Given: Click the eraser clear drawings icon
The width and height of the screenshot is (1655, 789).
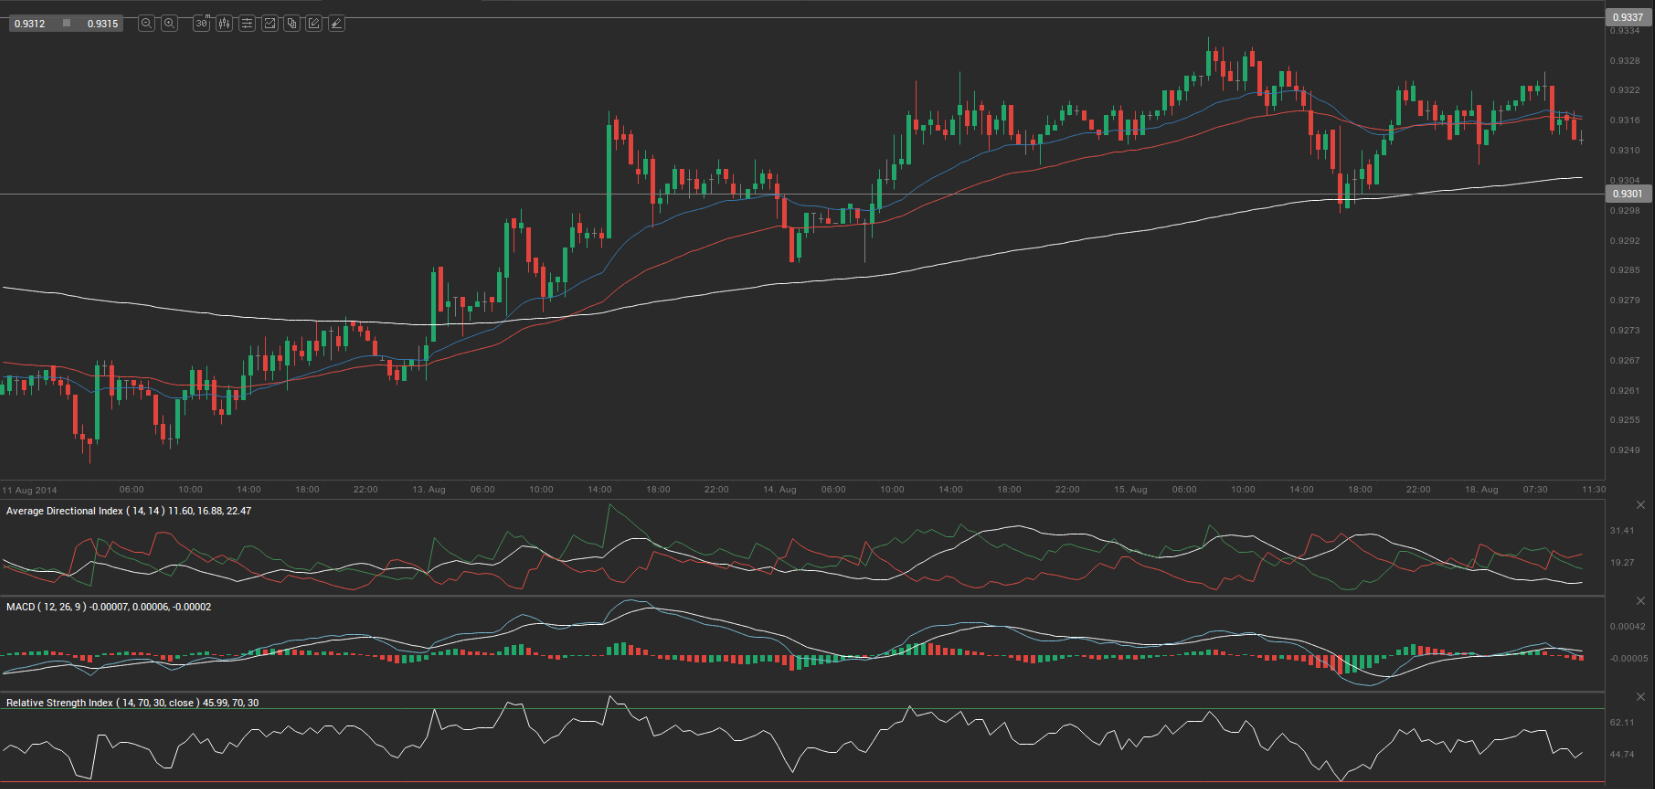Looking at the screenshot, I should (x=336, y=23).
